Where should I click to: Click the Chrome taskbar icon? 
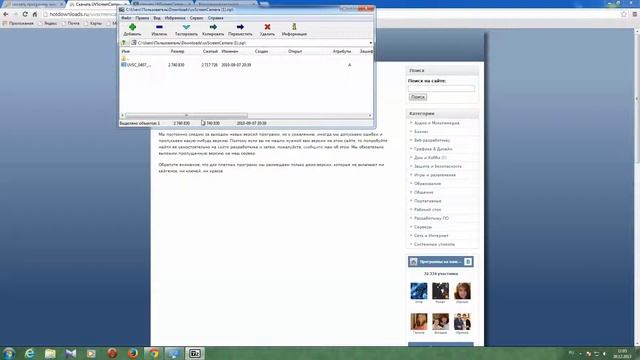click(153, 353)
